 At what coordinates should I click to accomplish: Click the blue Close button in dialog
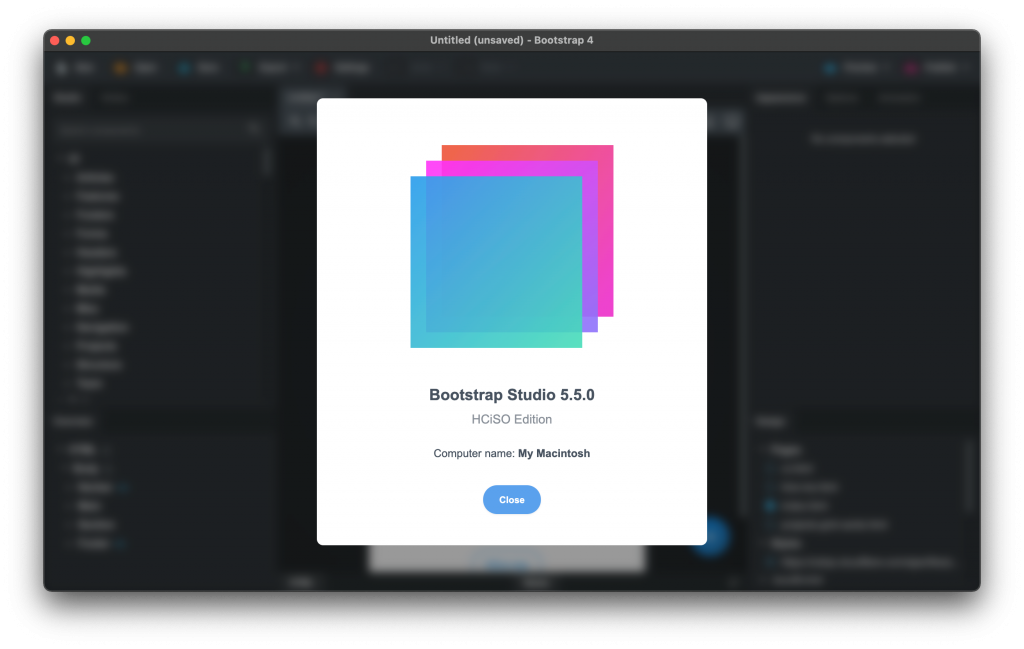(511, 499)
